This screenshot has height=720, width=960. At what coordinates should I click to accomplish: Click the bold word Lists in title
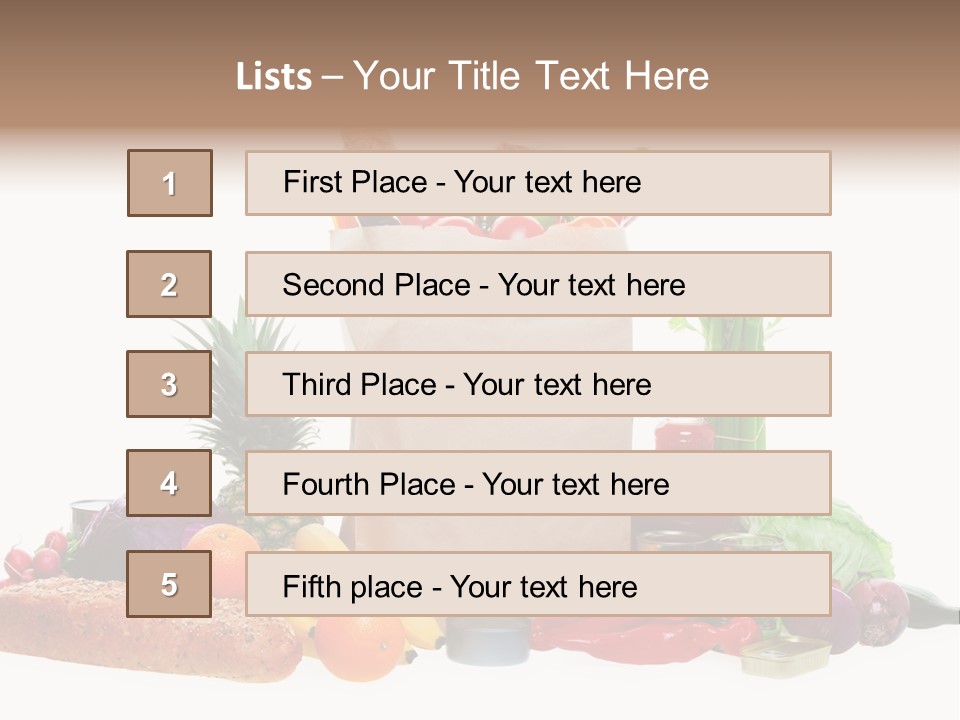coord(274,77)
